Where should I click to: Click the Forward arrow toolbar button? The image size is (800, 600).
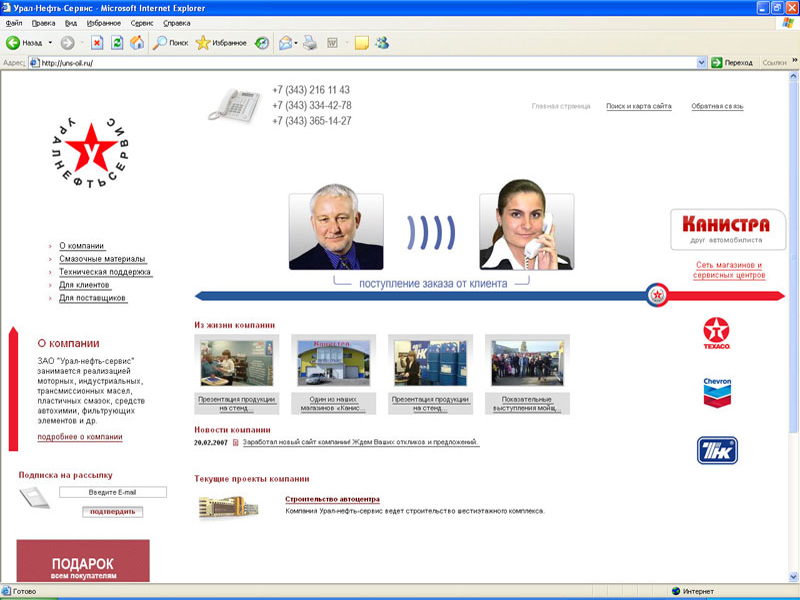(67, 43)
